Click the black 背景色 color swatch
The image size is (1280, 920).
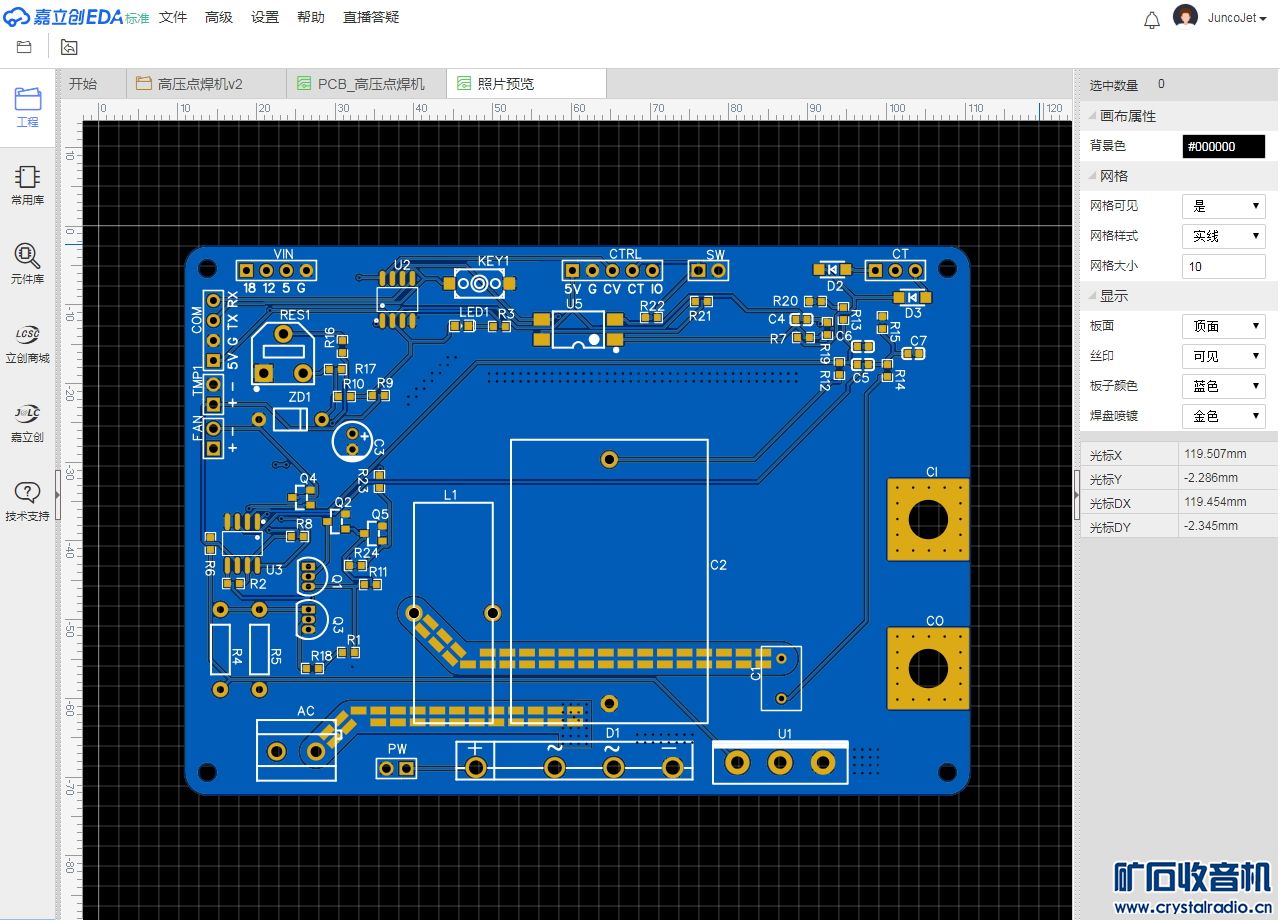point(1223,146)
